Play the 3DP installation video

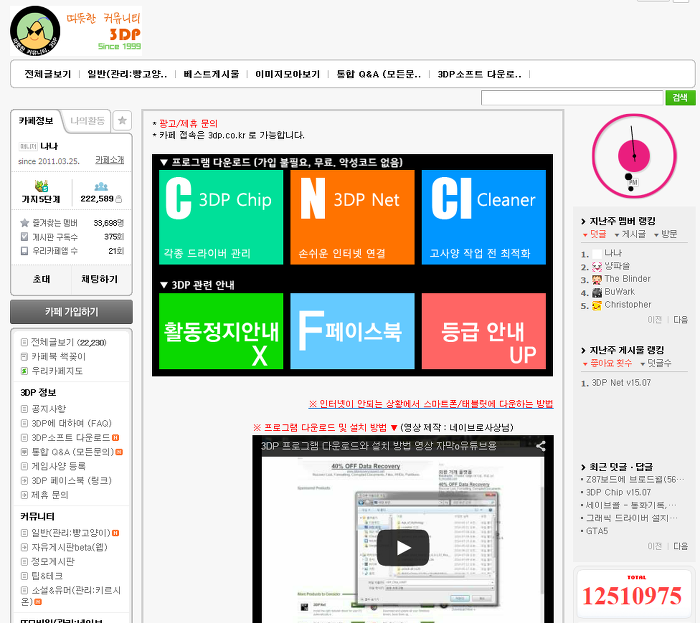[x=403, y=548]
